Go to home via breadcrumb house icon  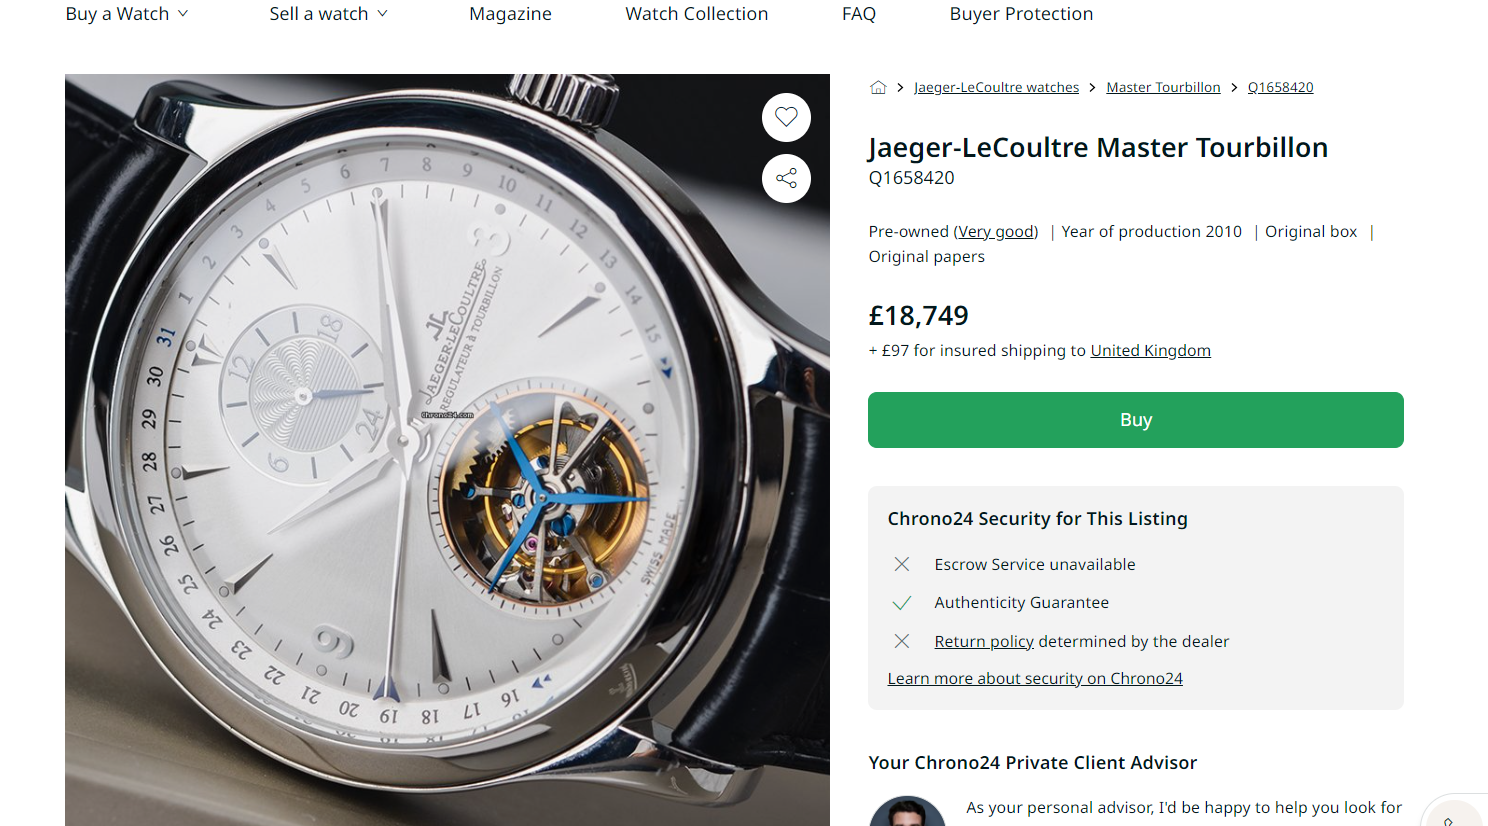[878, 87]
